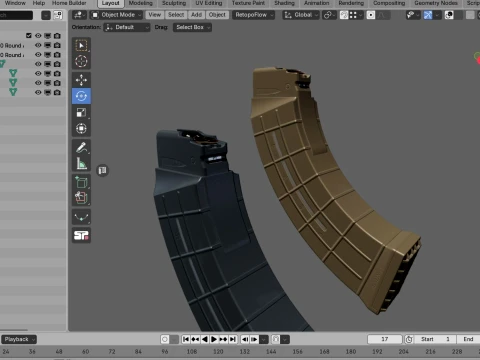The width and height of the screenshot is (480, 360).
Task: Play the animation forward
Action: pos(214,339)
